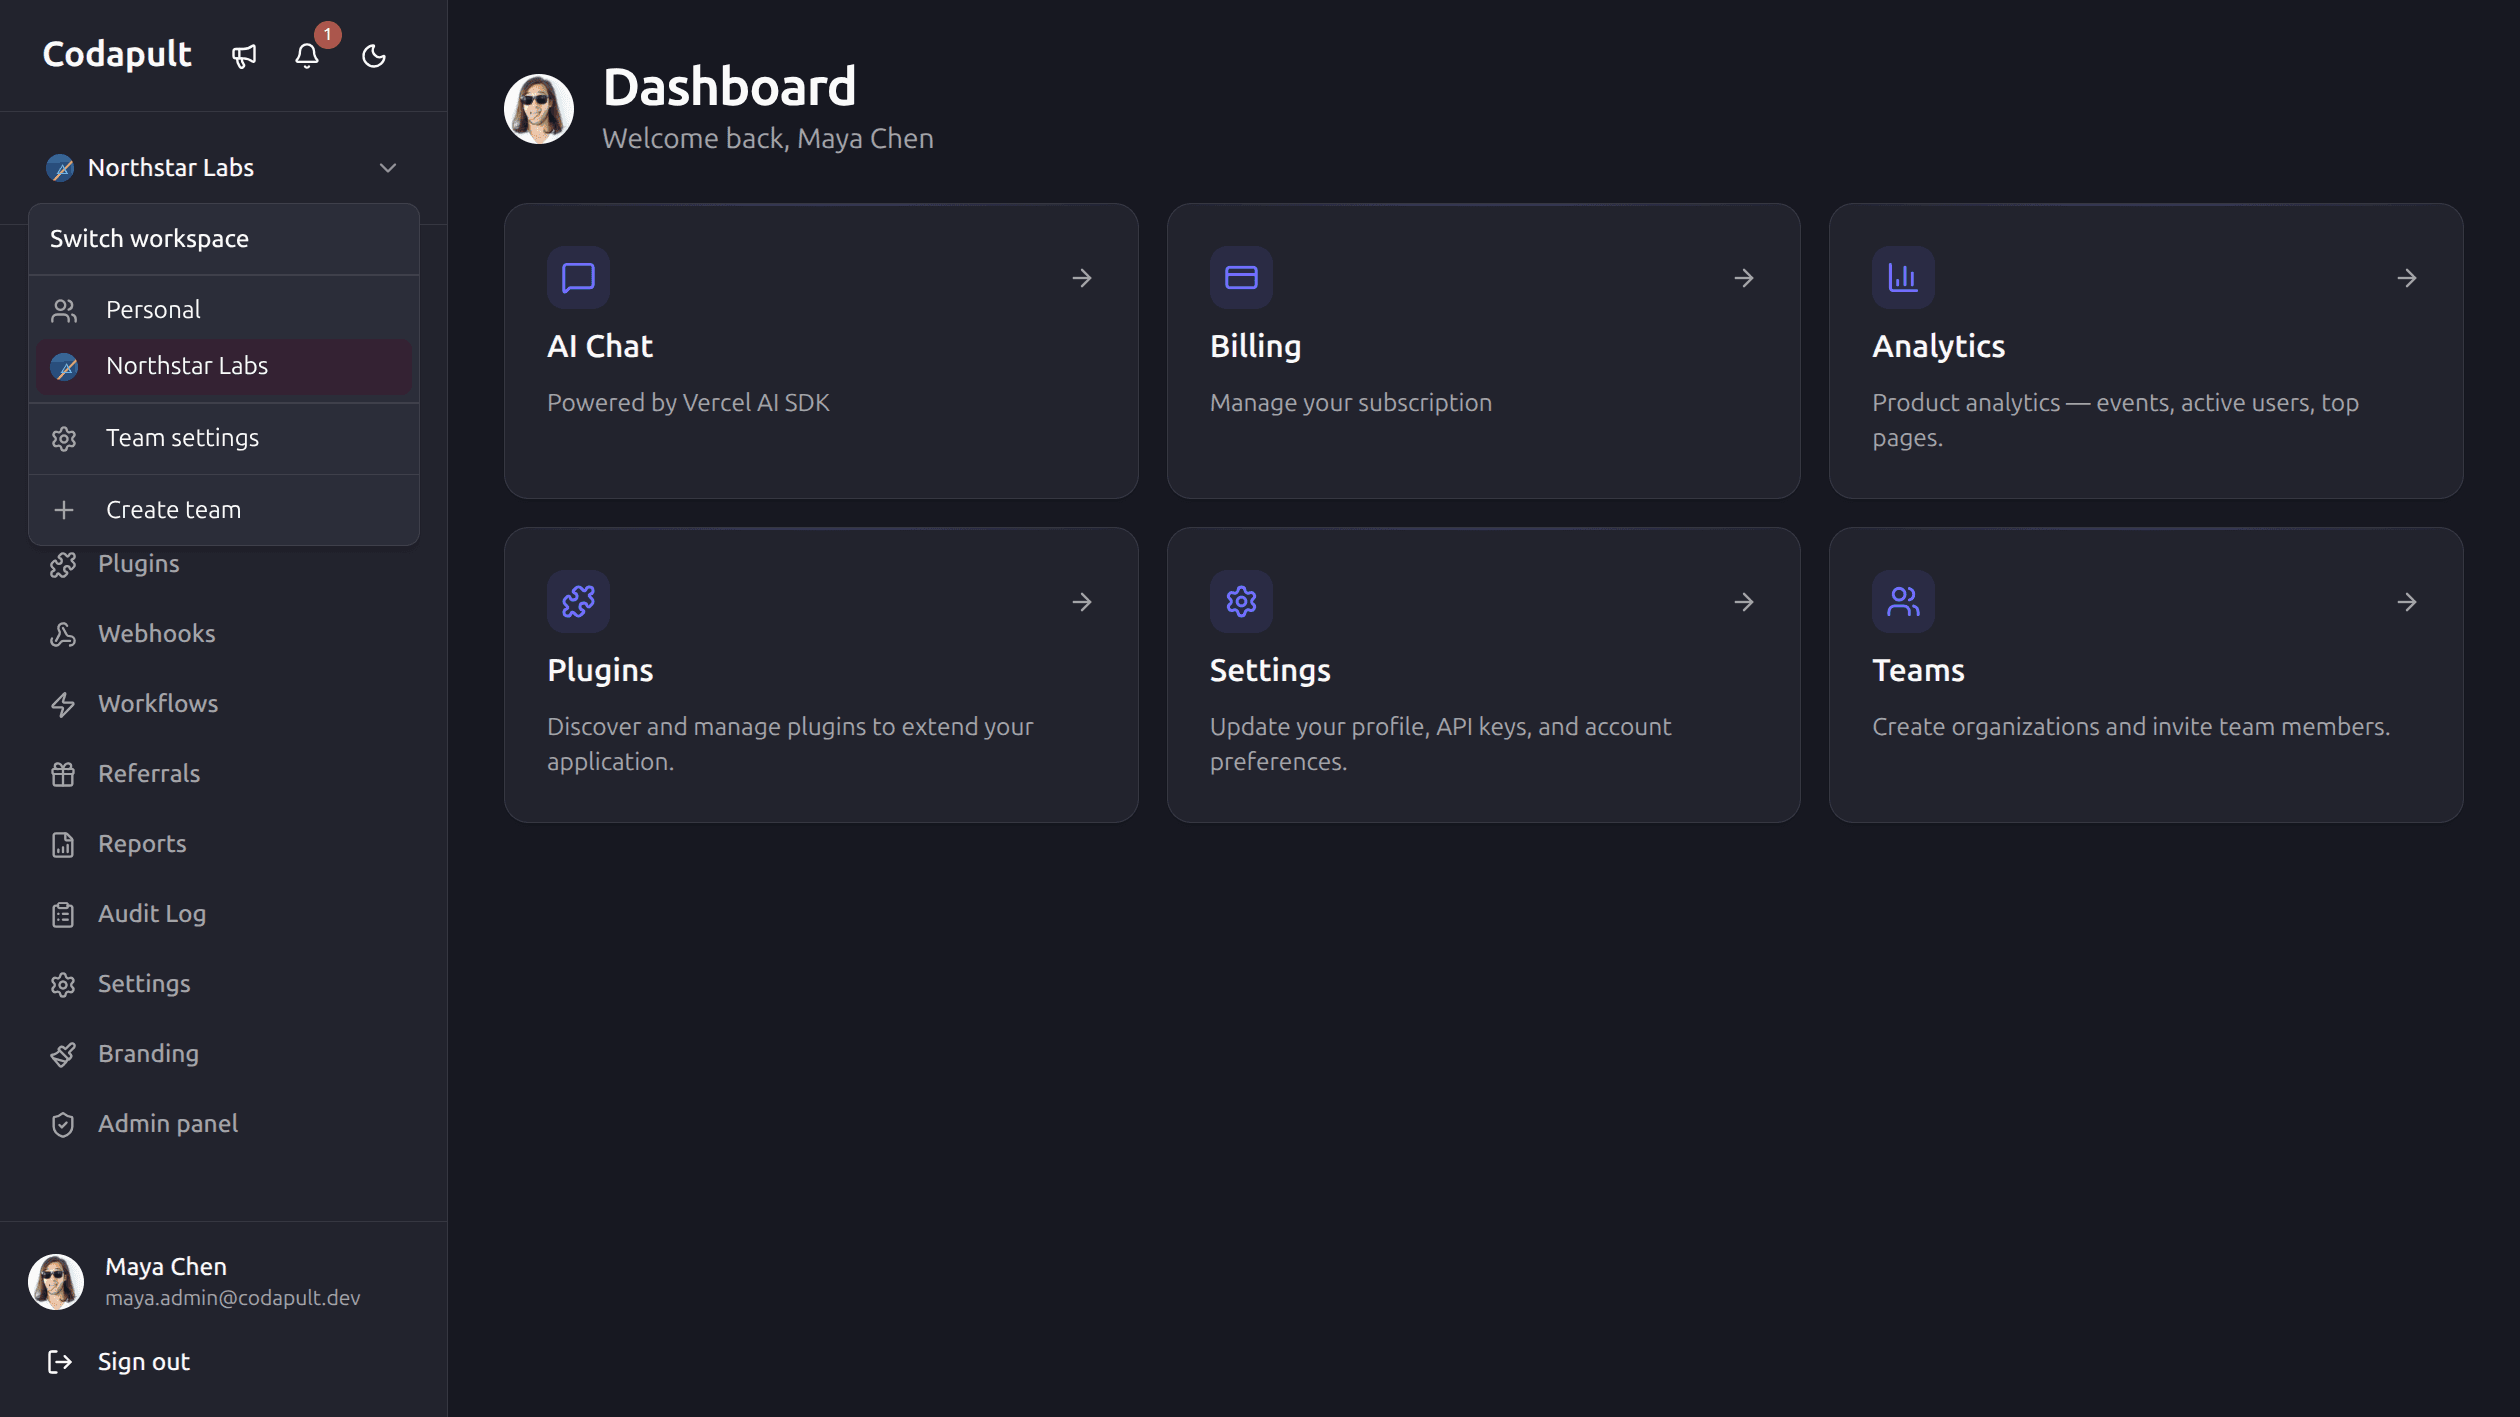This screenshot has height=1417, width=2520.
Task: Click the plus icon beside Create team
Action: coord(64,510)
